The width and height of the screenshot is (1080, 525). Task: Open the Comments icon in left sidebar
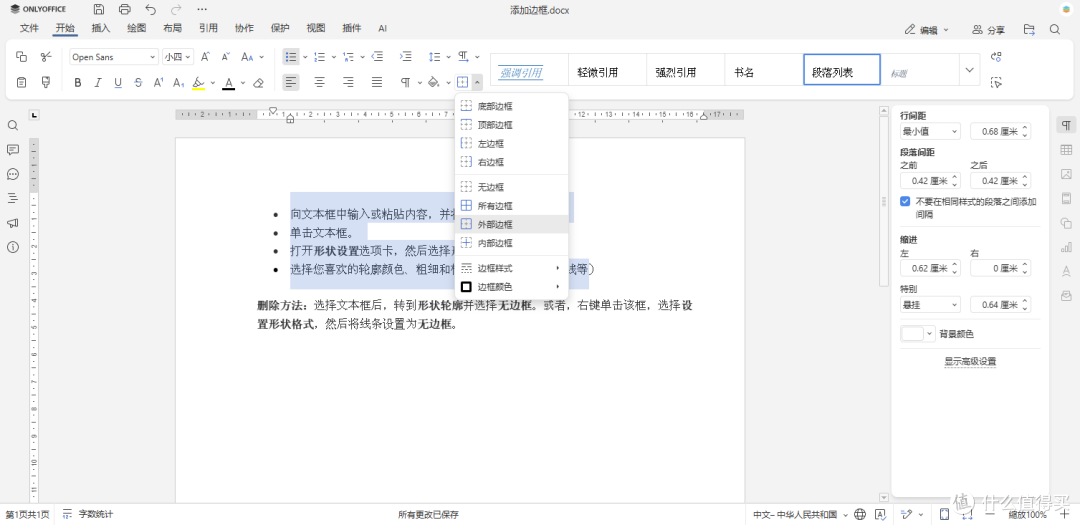click(12, 150)
